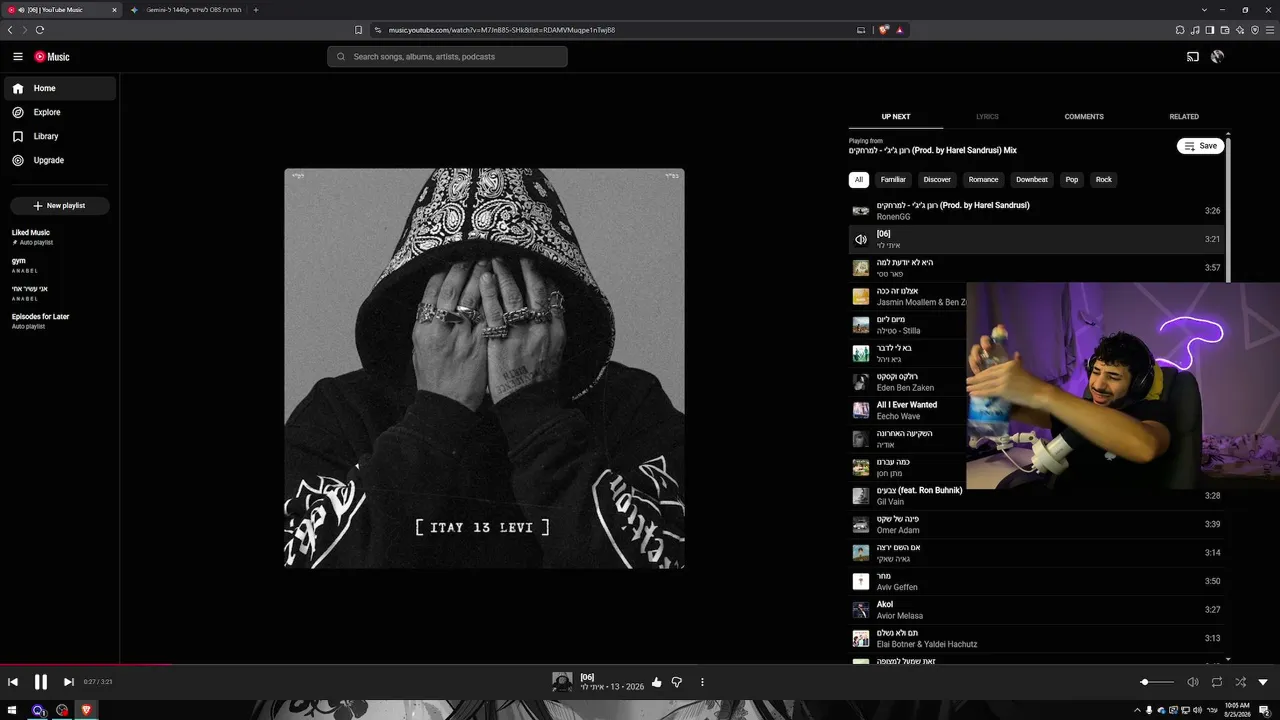The height and width of the screenshot is (720, 1280).
Task: Adjust the volume slider
Action: click(1157, 682)
